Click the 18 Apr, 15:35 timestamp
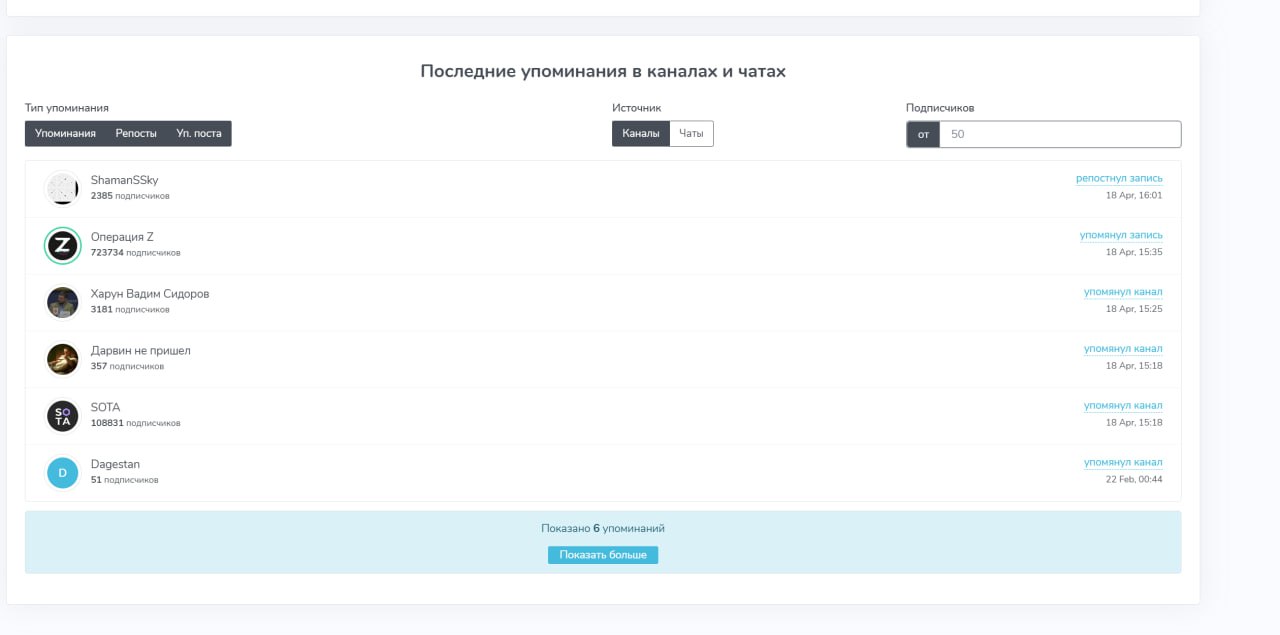1280x635 pixels. [1134, 253]
